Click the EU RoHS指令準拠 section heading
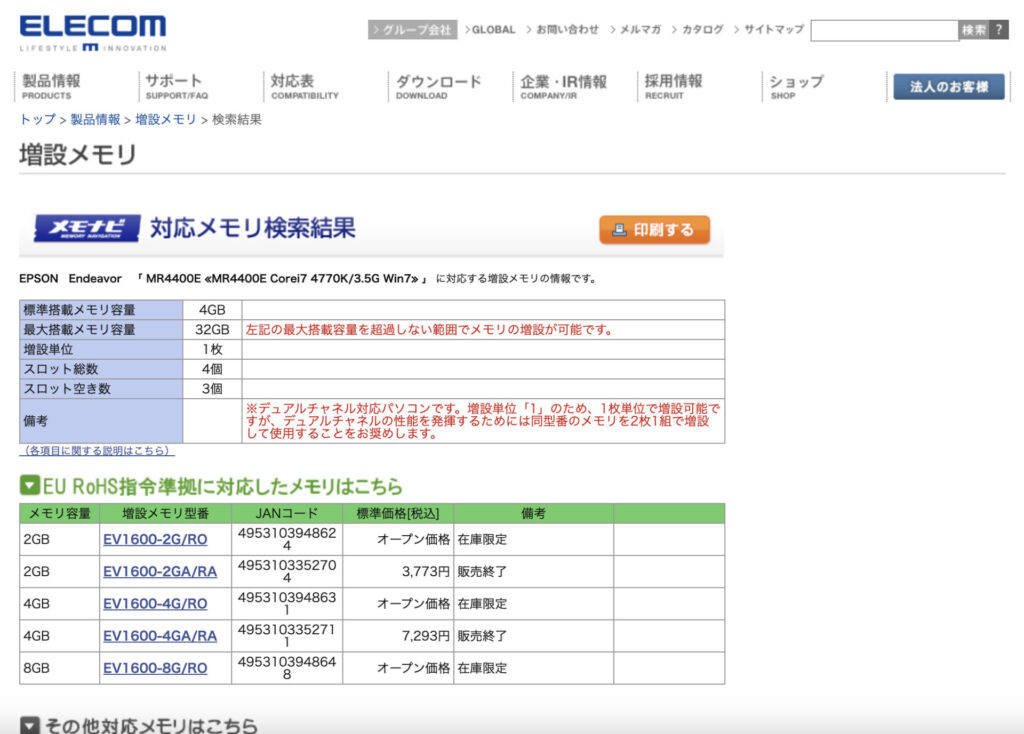 click(223, 486)
